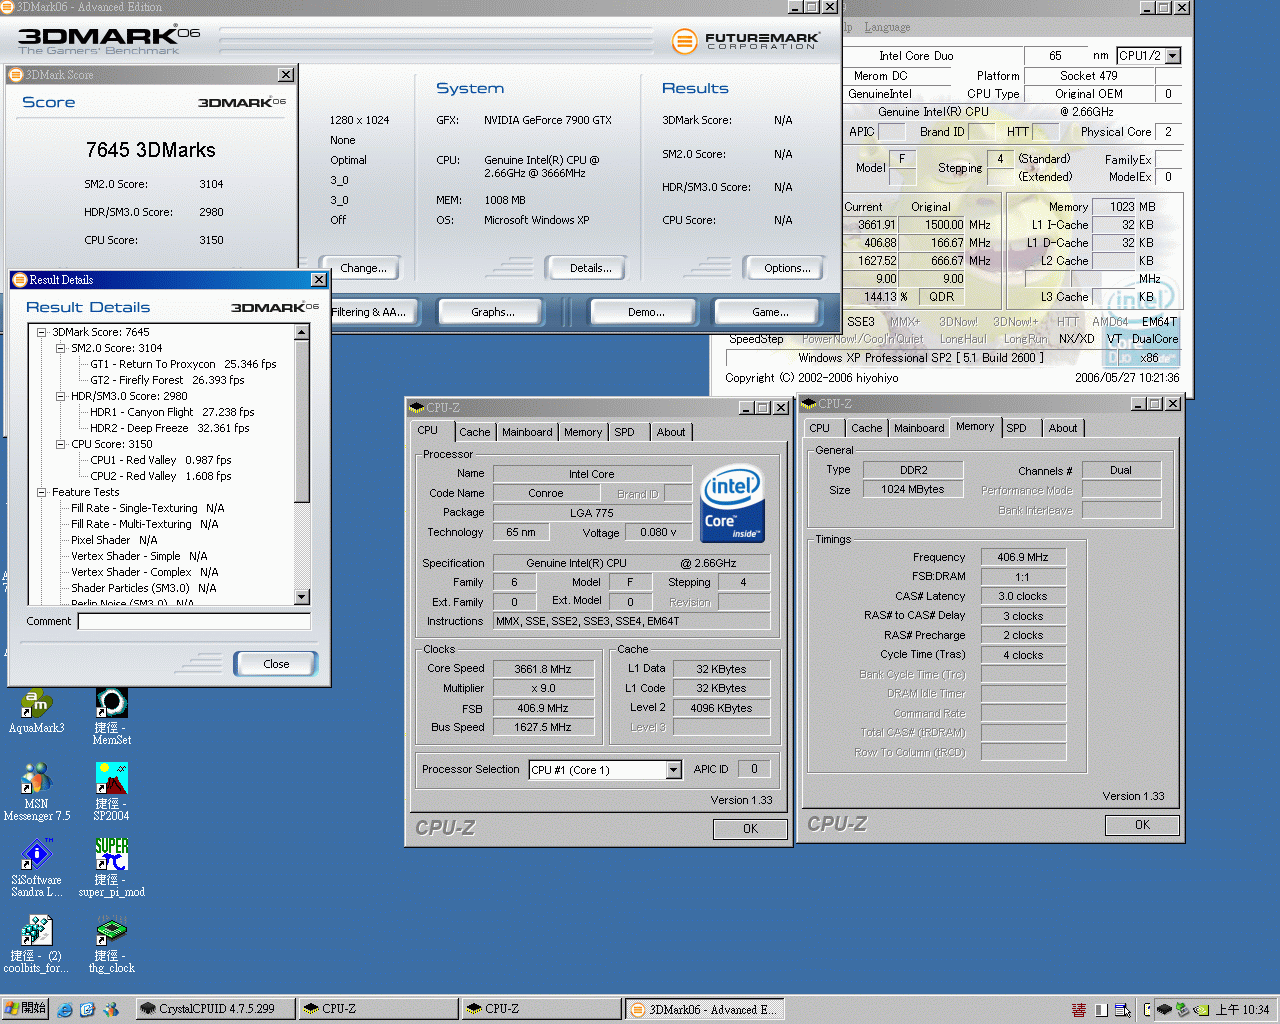This screenshot has width=1280, height=1024.
Task: Open the Processor Selection dropdown in CPU-Z
Action: [674, 770]
